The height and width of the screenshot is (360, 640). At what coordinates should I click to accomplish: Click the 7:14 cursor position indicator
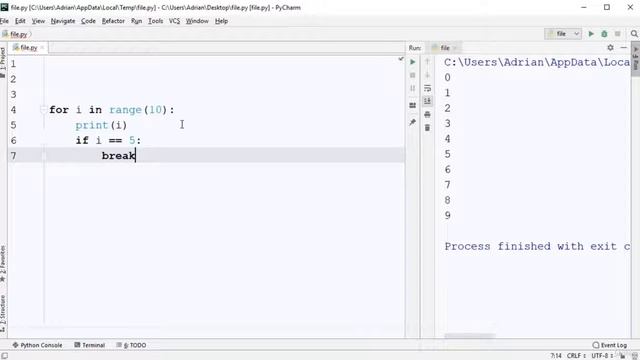[556, 356]
